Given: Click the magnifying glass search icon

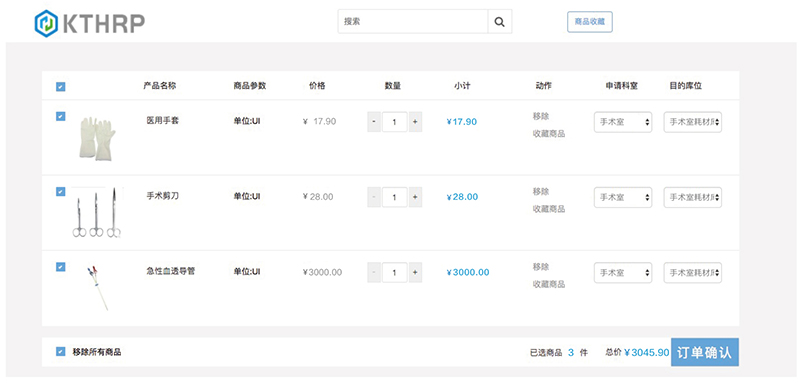Looking at the screenshot, I should point(500,22).
